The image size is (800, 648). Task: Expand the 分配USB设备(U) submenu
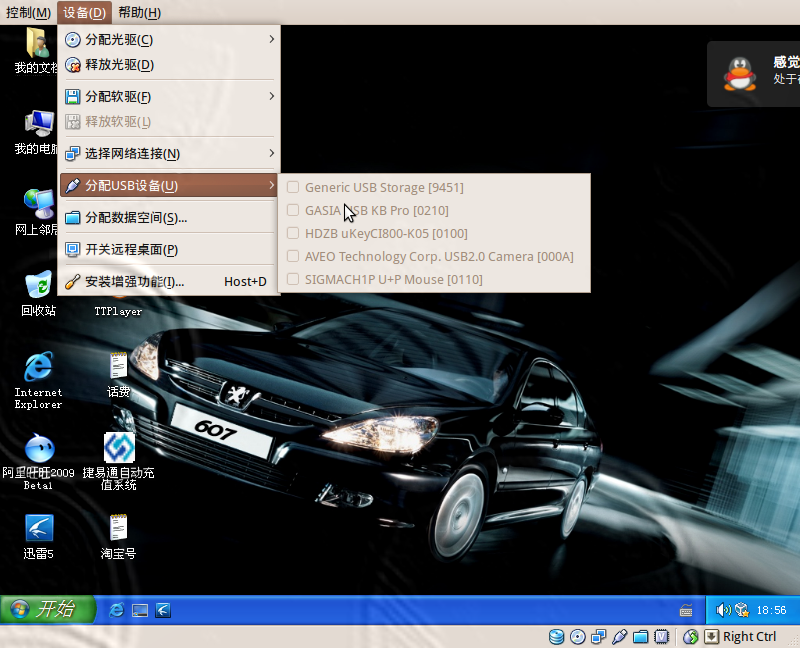pos(169,185)
